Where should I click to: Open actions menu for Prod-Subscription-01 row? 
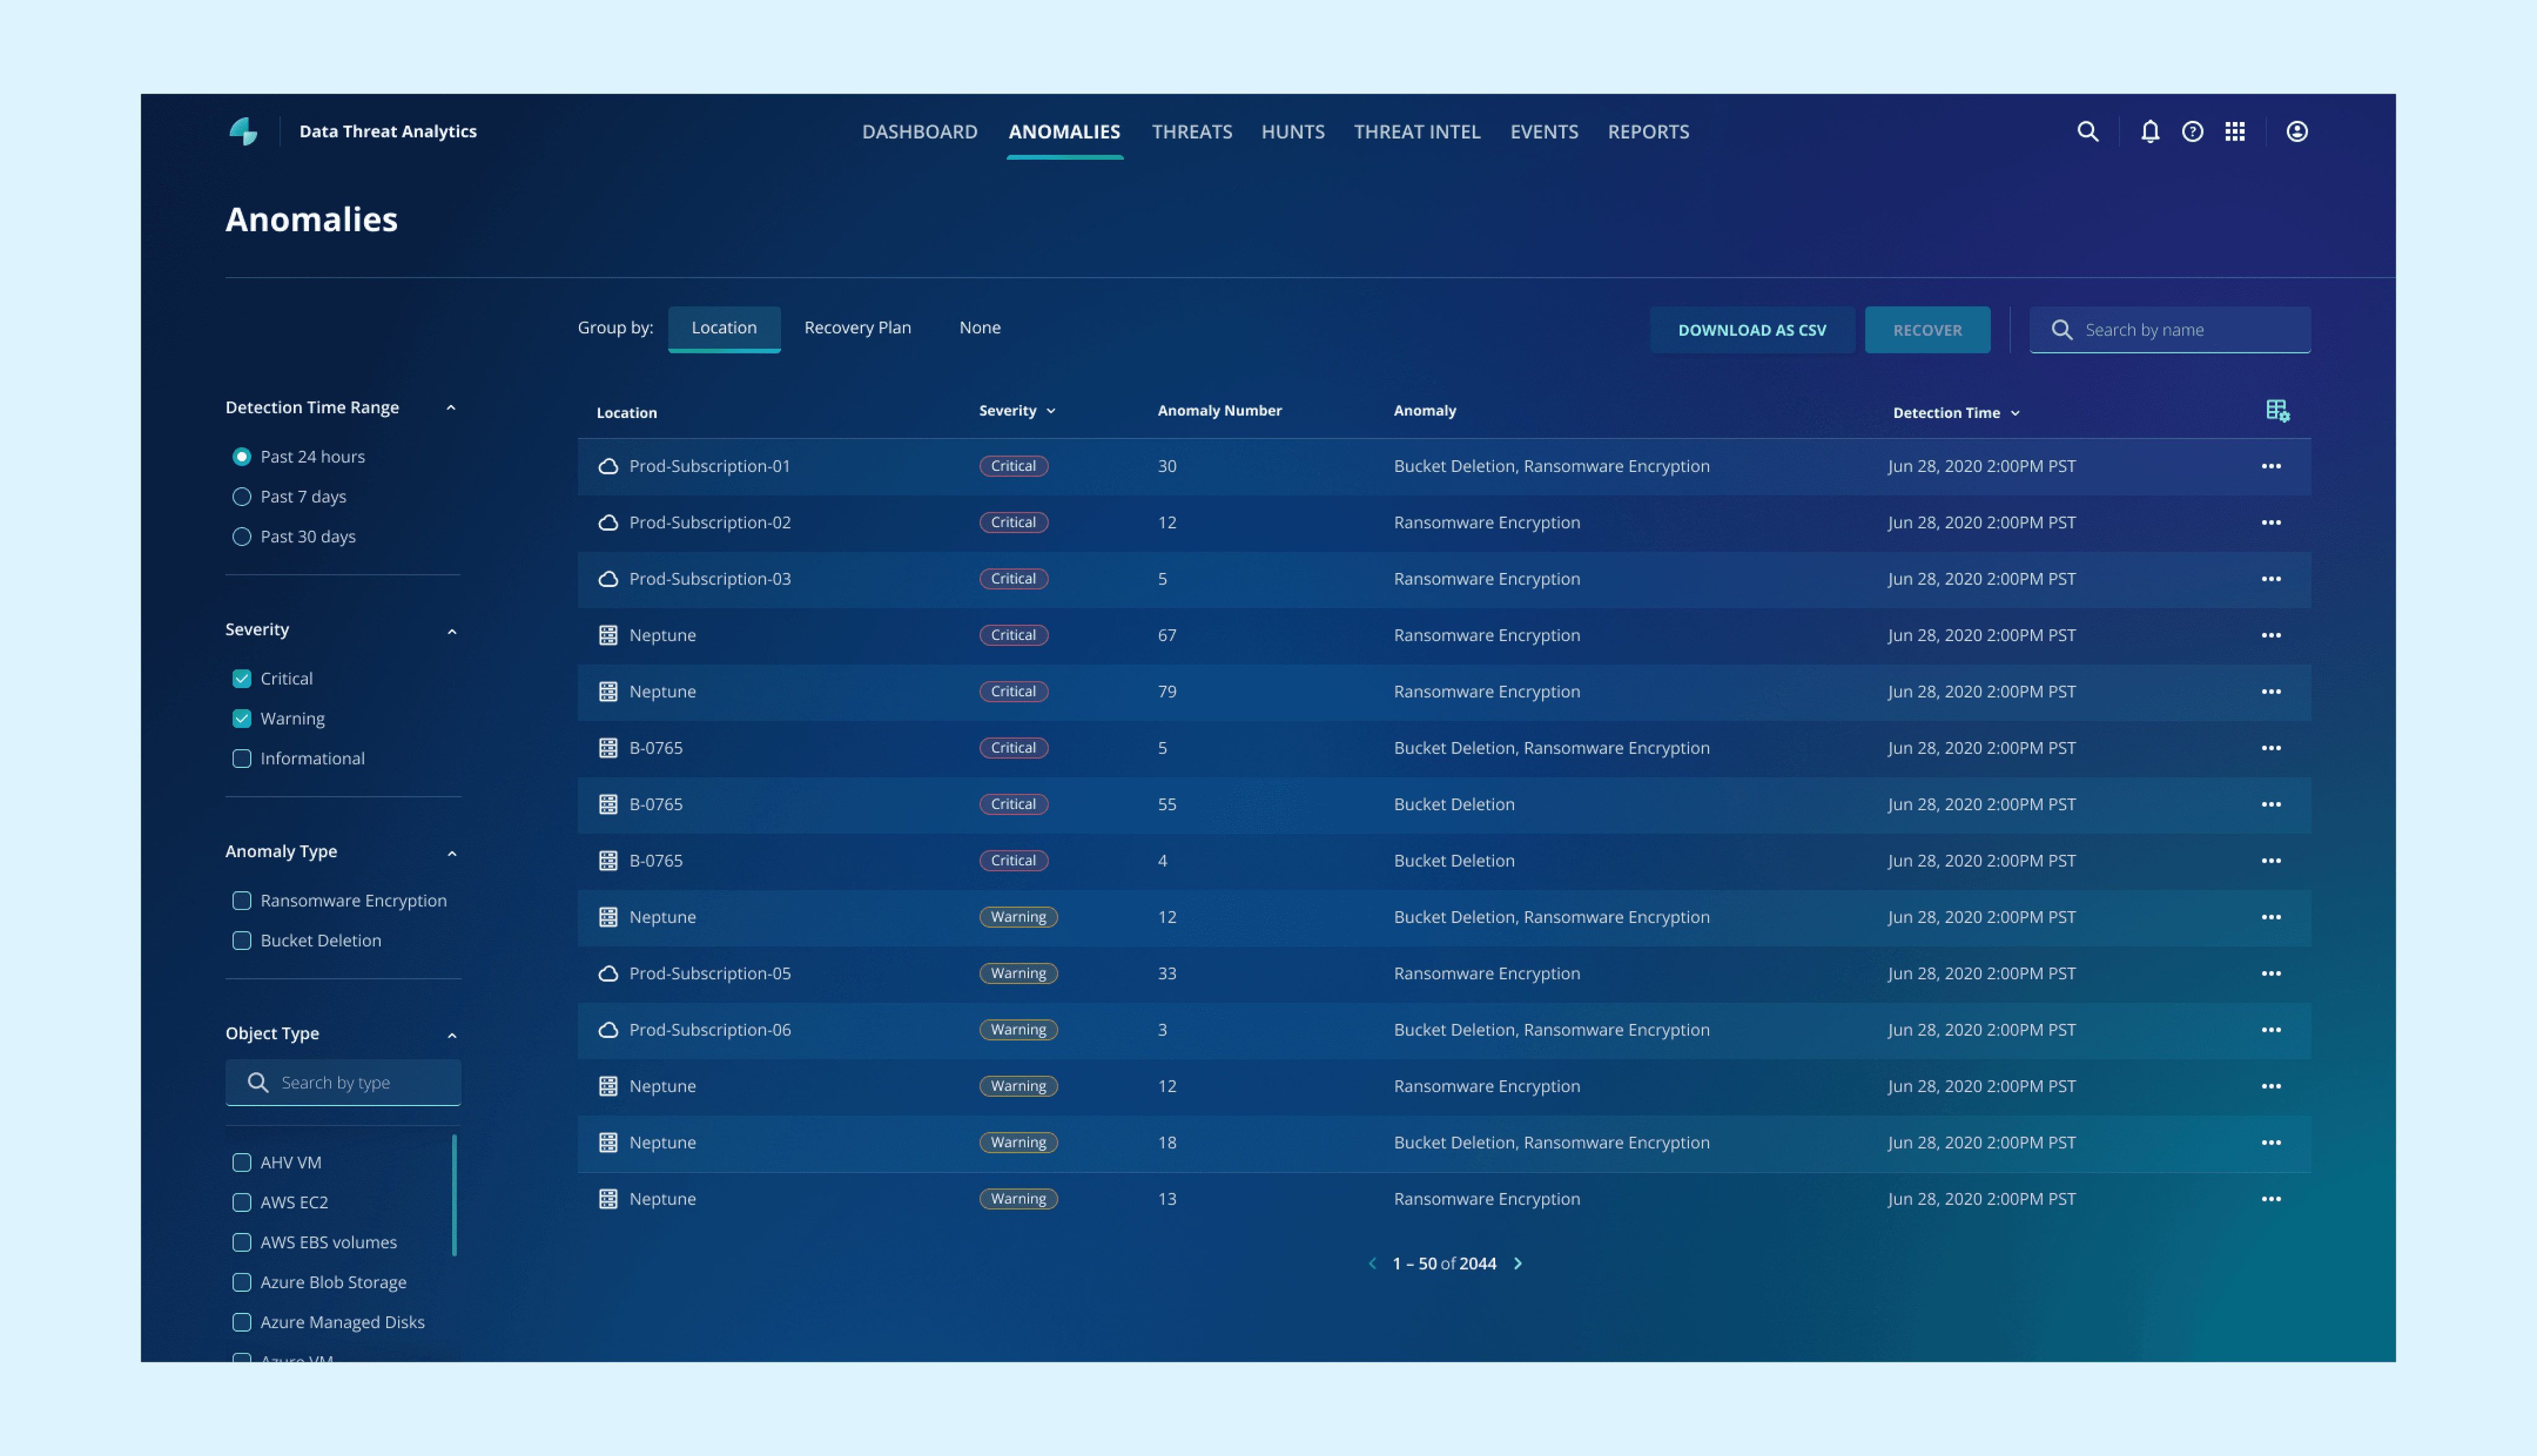[2271, 466]
